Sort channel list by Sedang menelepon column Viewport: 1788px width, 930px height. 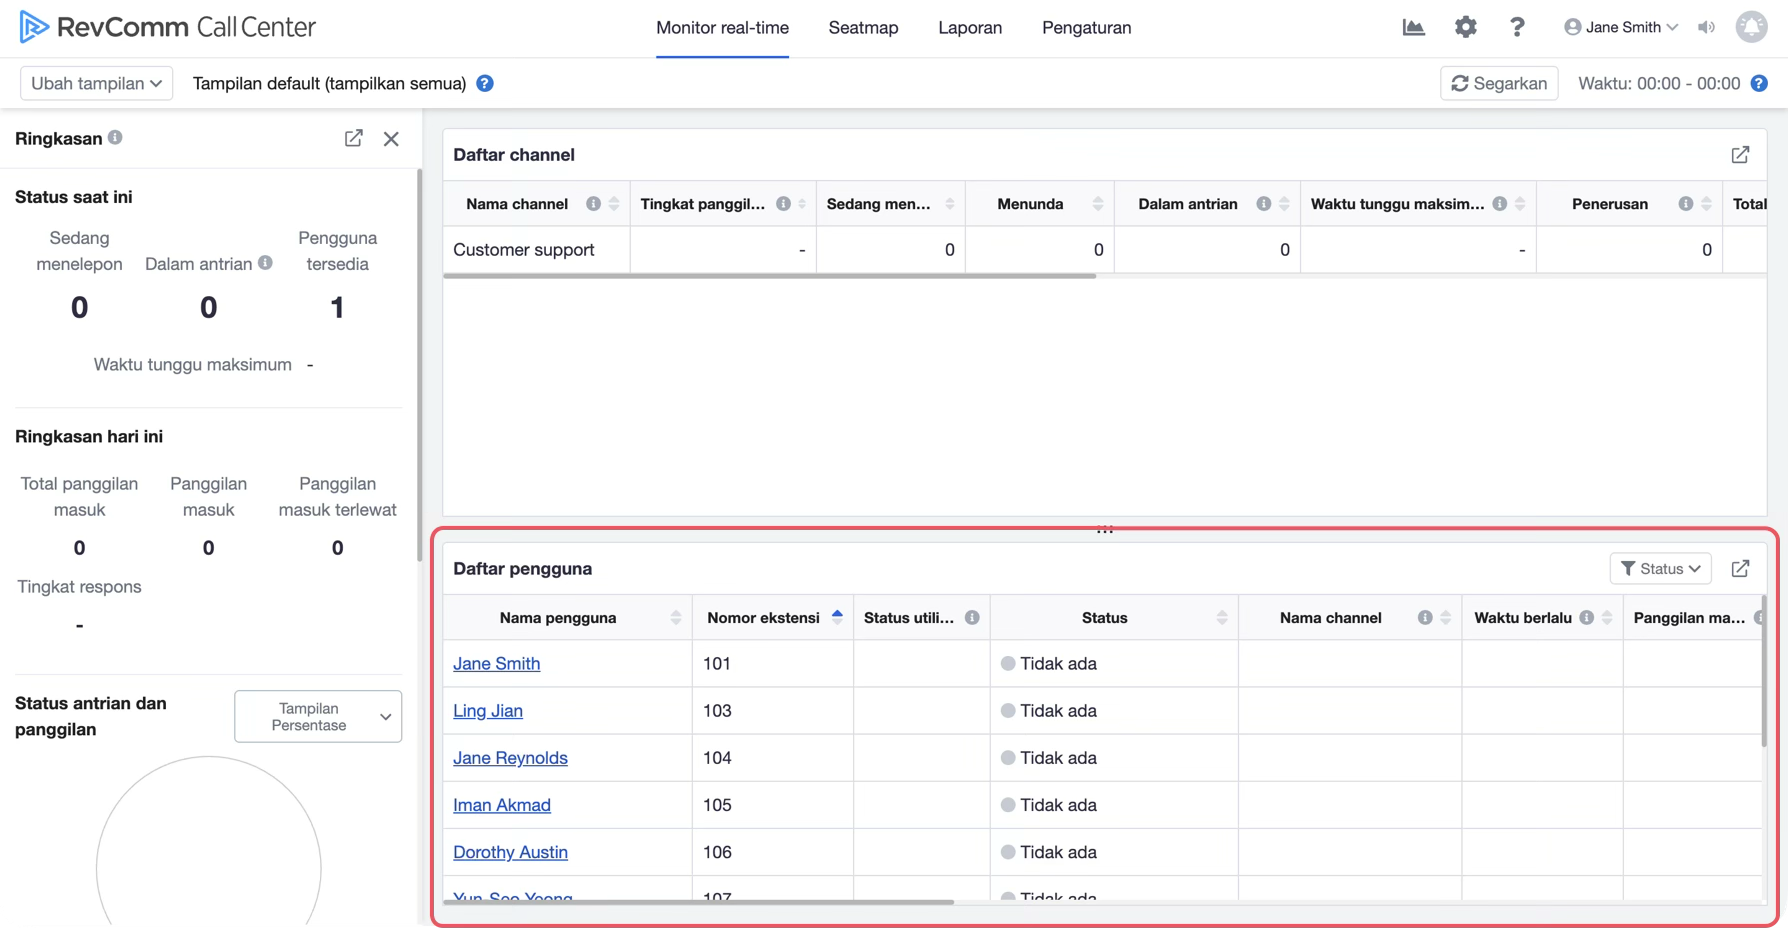(950, 204)
